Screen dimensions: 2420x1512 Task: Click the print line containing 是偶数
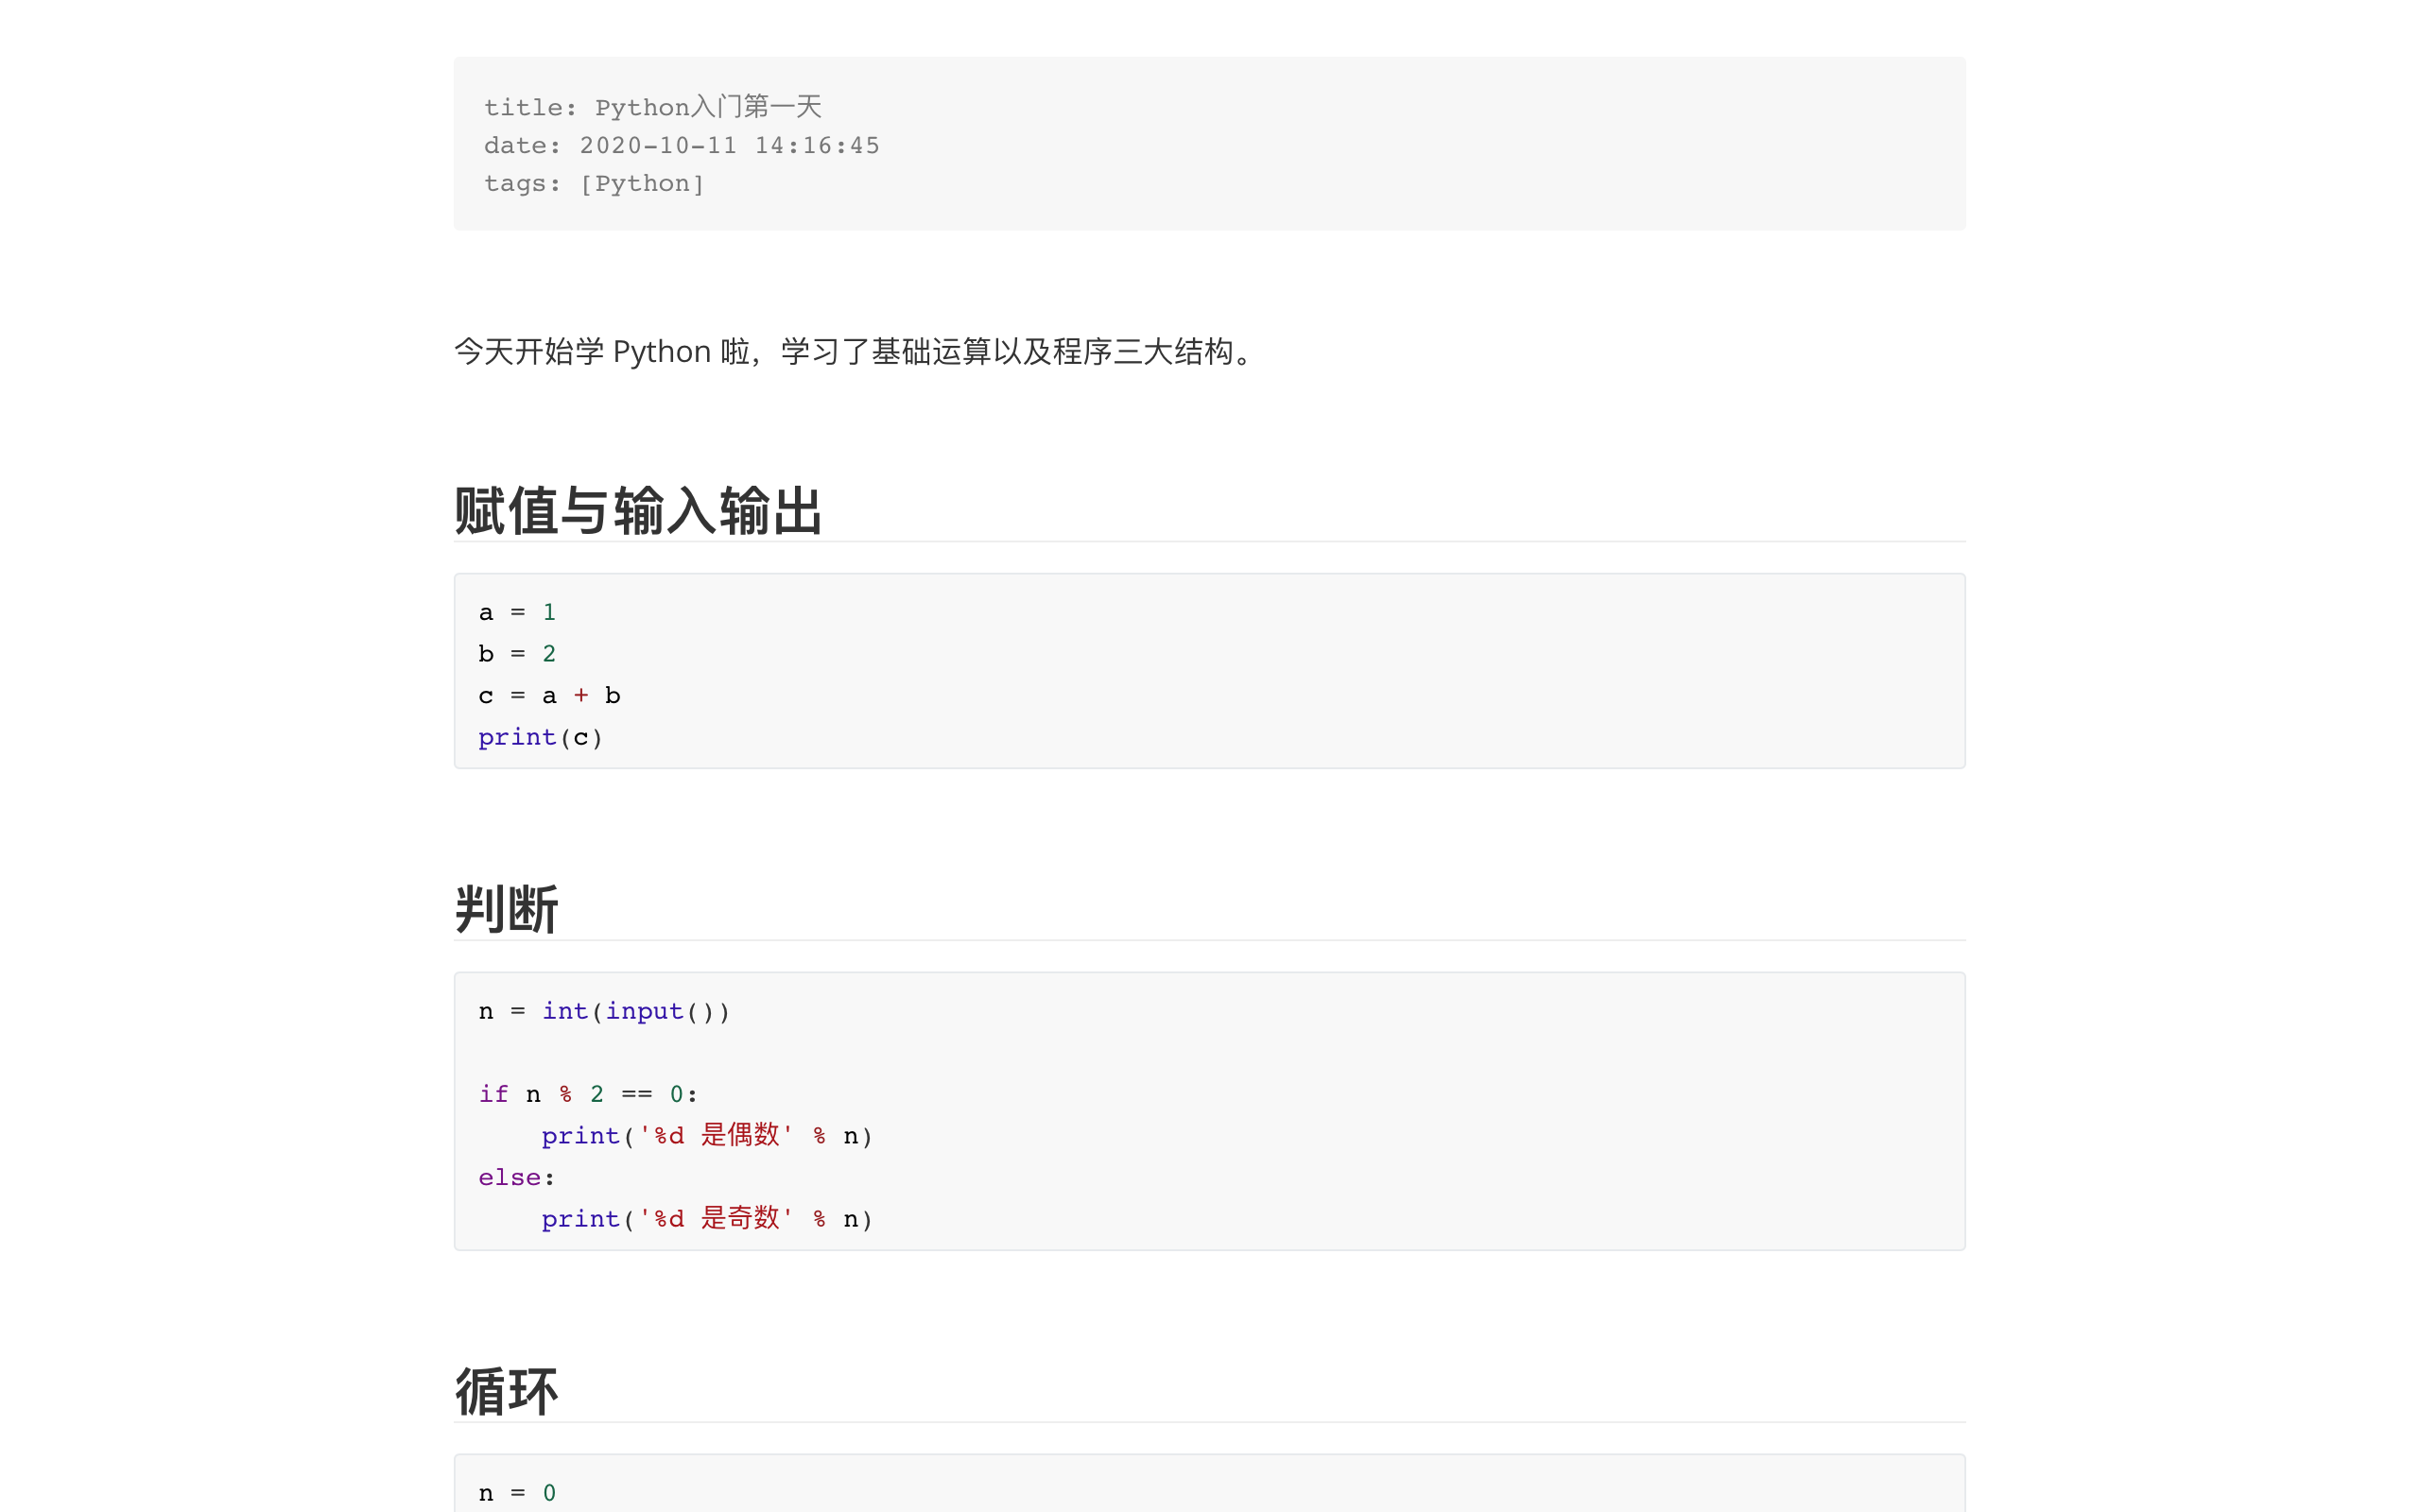point(707,1136)
